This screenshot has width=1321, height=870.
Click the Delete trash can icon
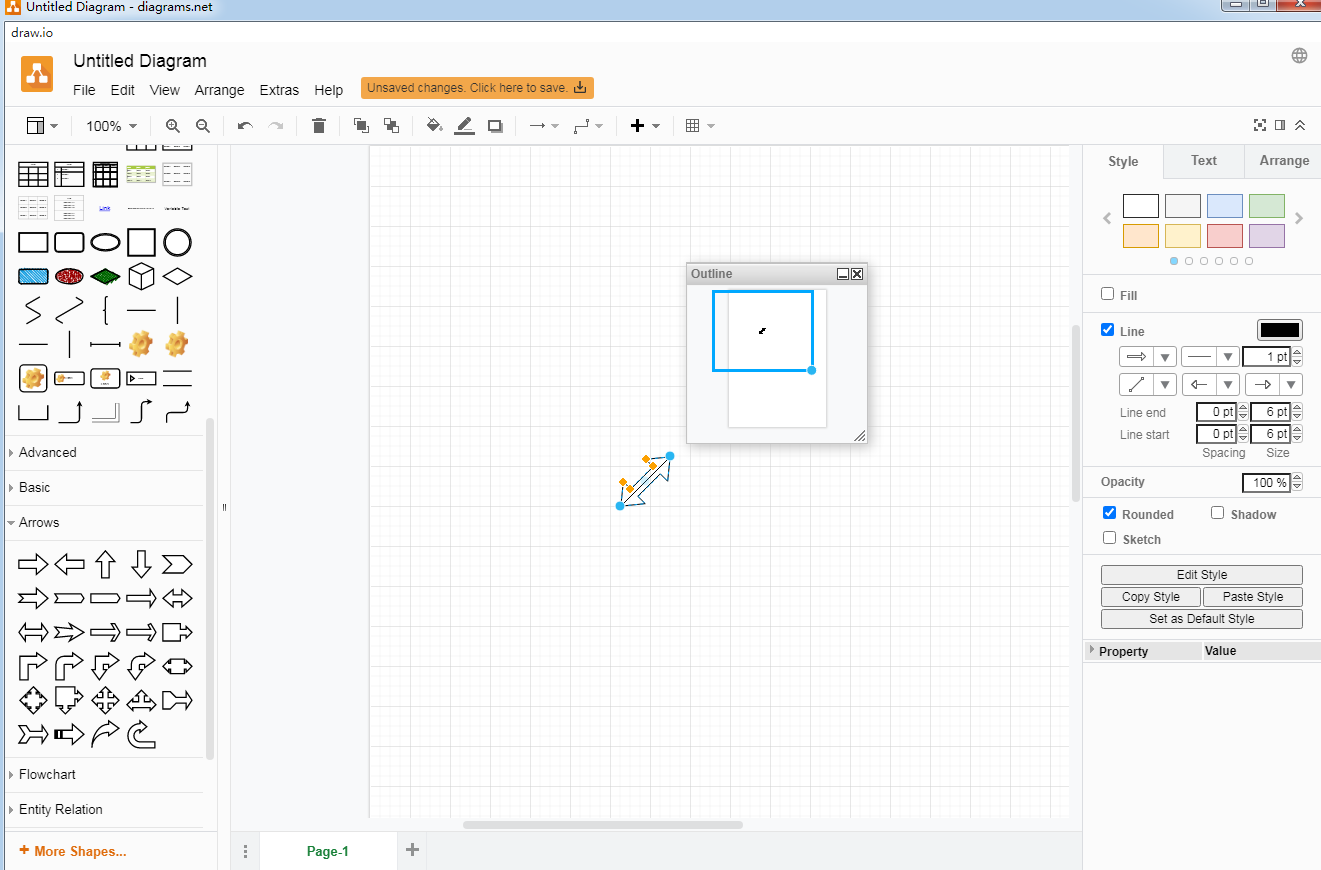pos(319,126)
